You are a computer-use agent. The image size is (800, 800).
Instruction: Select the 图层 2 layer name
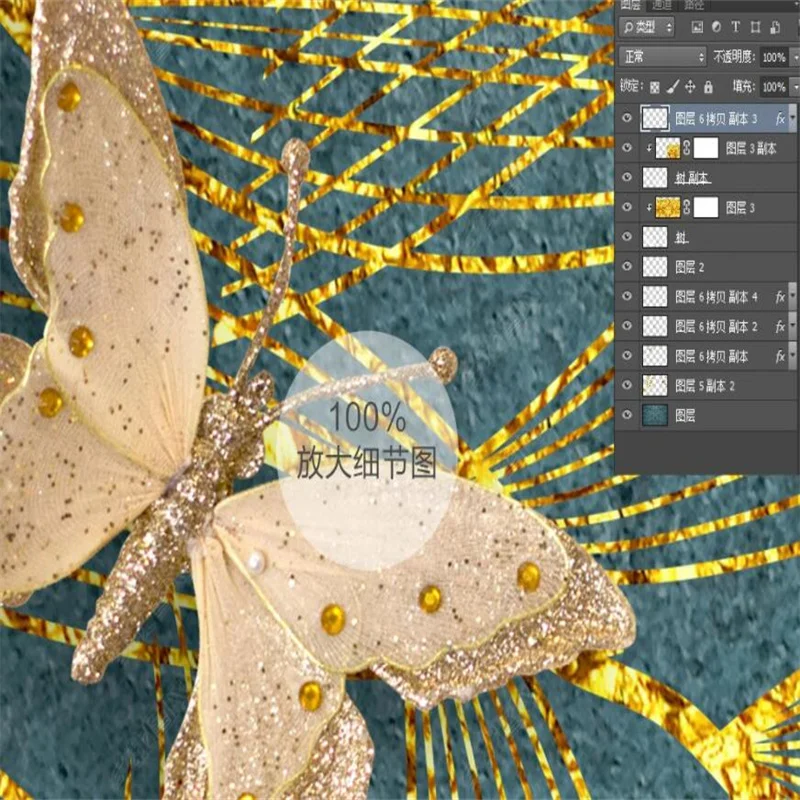coord(689,267)
